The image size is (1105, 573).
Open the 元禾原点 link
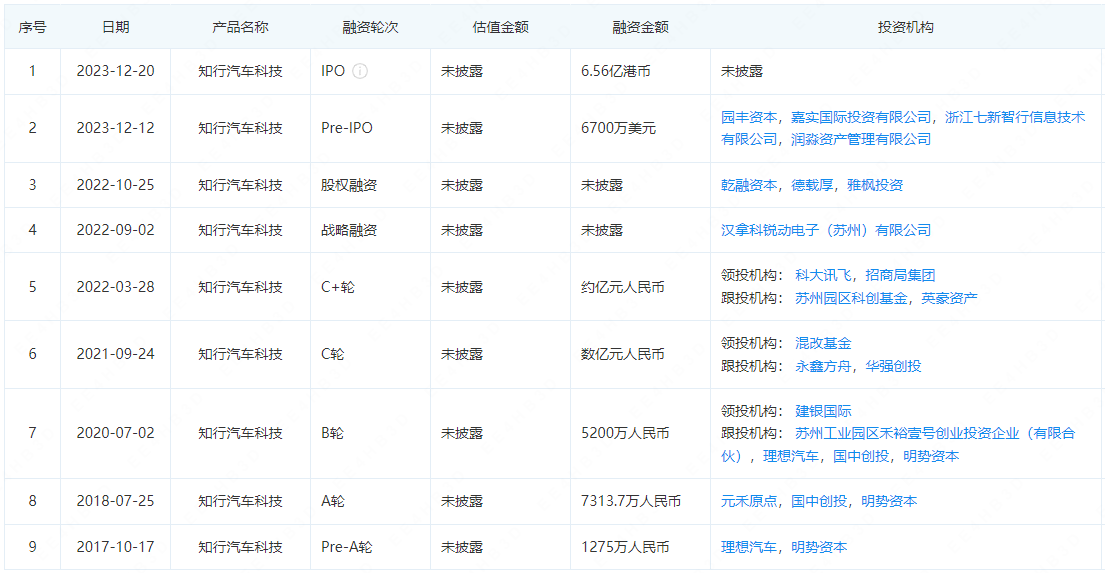point(748,501)
